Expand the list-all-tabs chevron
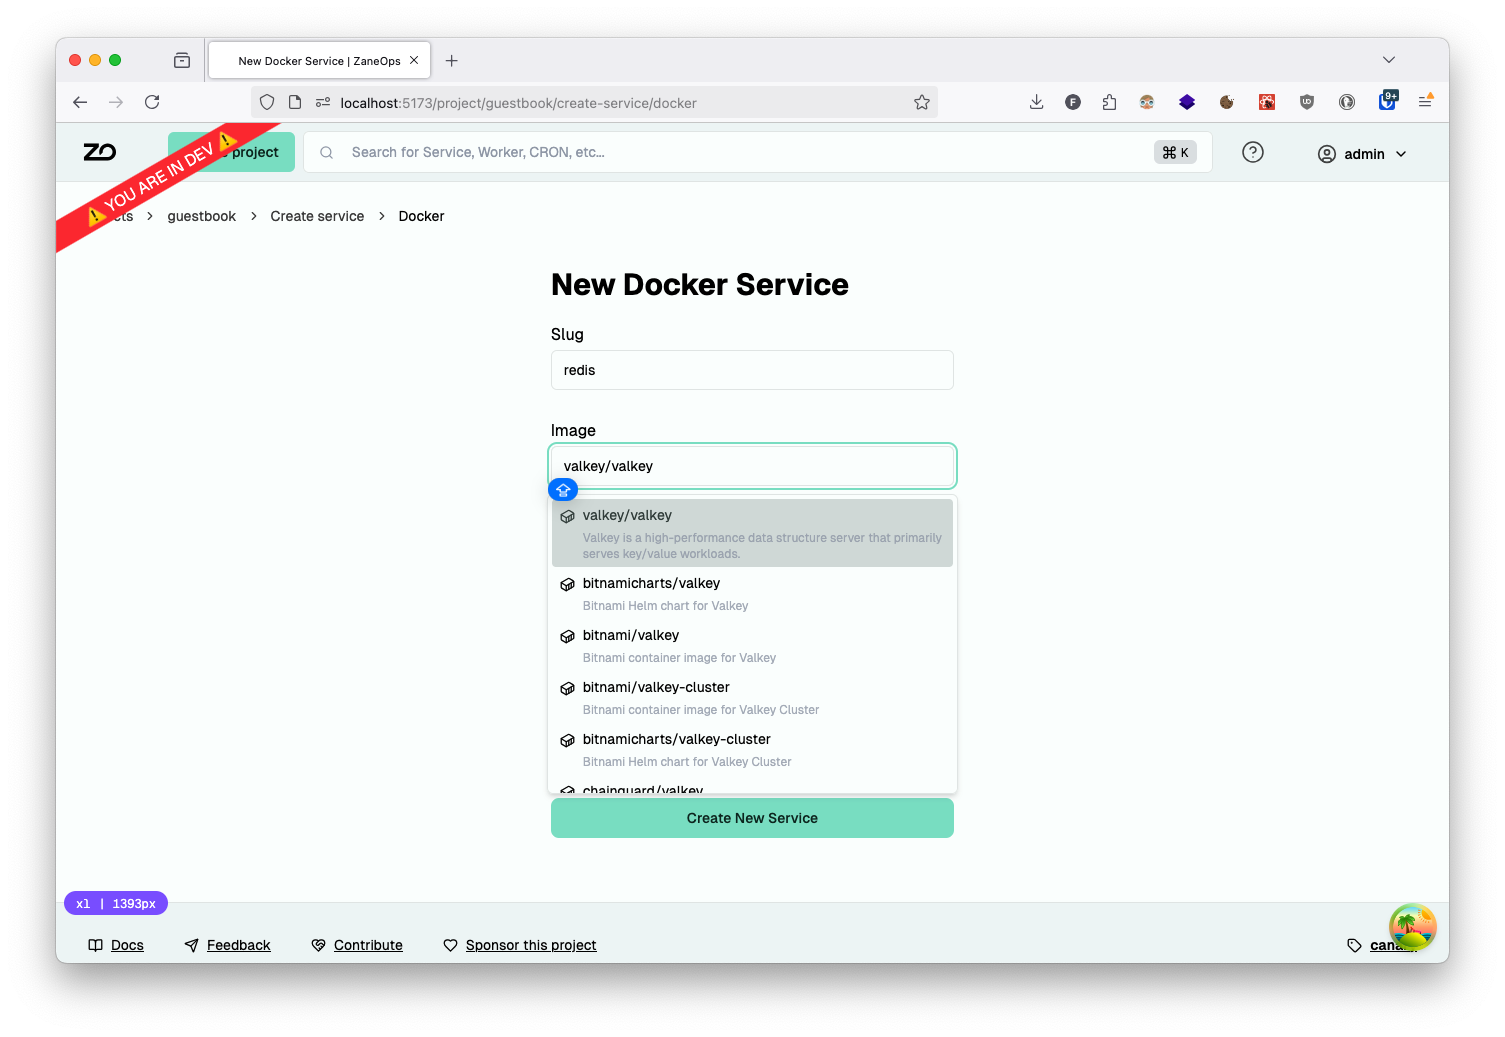Image resolution: width=1505 pixels, height=1037 pixels. pos(1389,60)
